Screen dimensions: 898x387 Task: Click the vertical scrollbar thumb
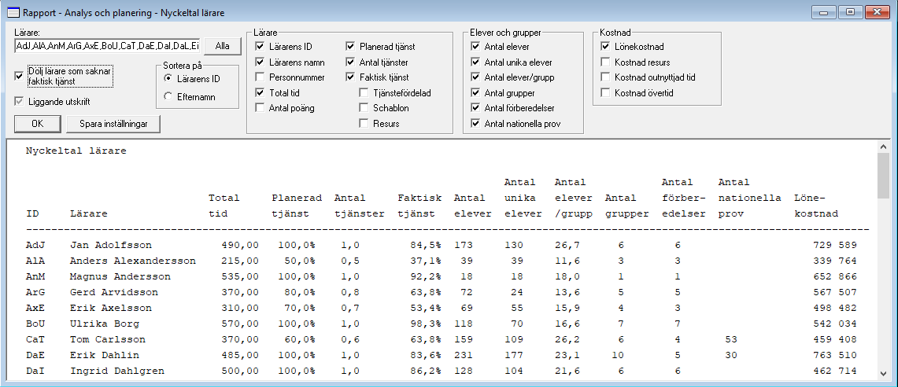coord(883,176)
